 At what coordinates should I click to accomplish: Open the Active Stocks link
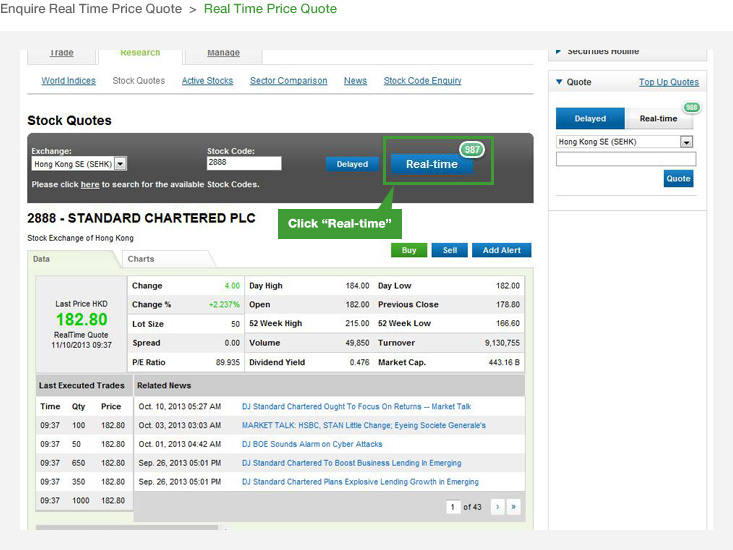pos(207,80)
